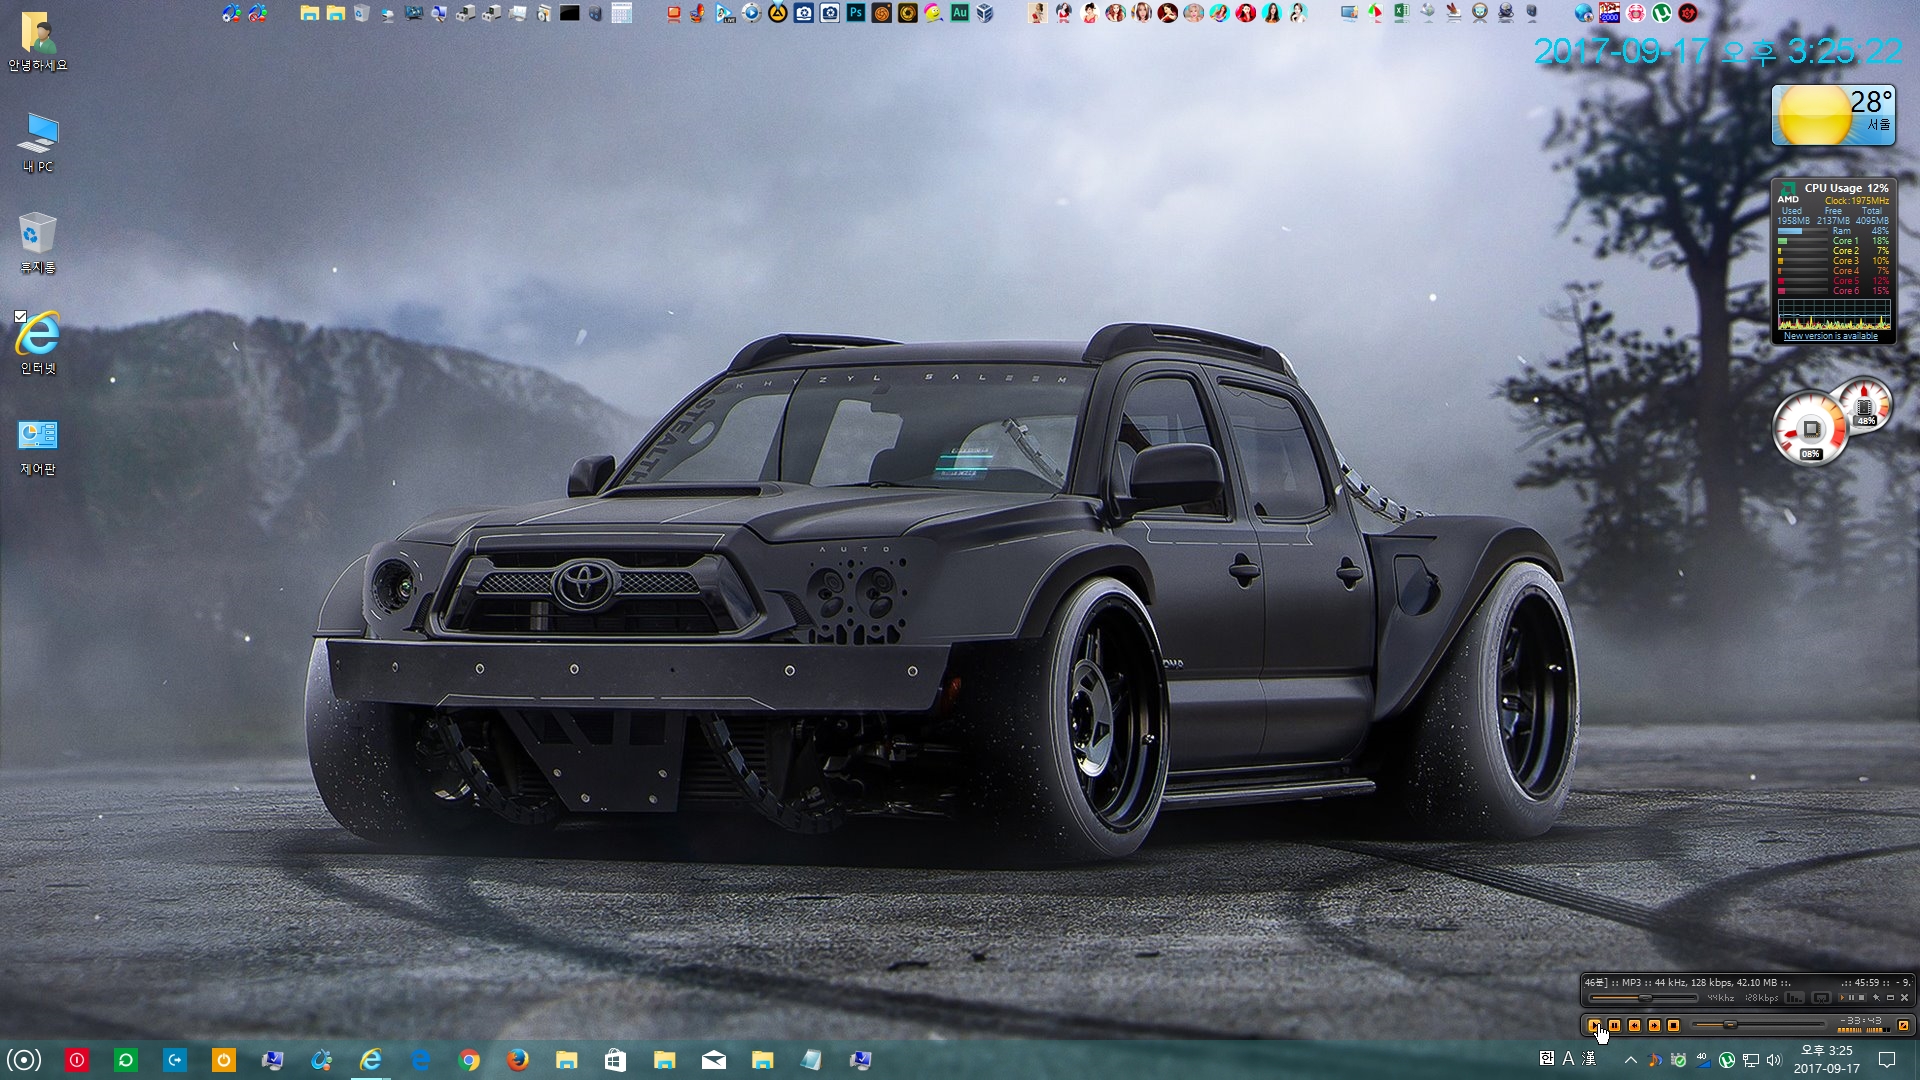Click the Play button in the music player
The image size is (1920, 1080).
click(x=1594, y=1025)
